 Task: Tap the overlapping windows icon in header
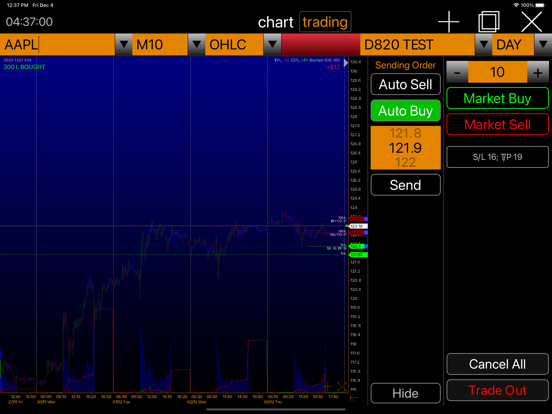pos(489,22)
